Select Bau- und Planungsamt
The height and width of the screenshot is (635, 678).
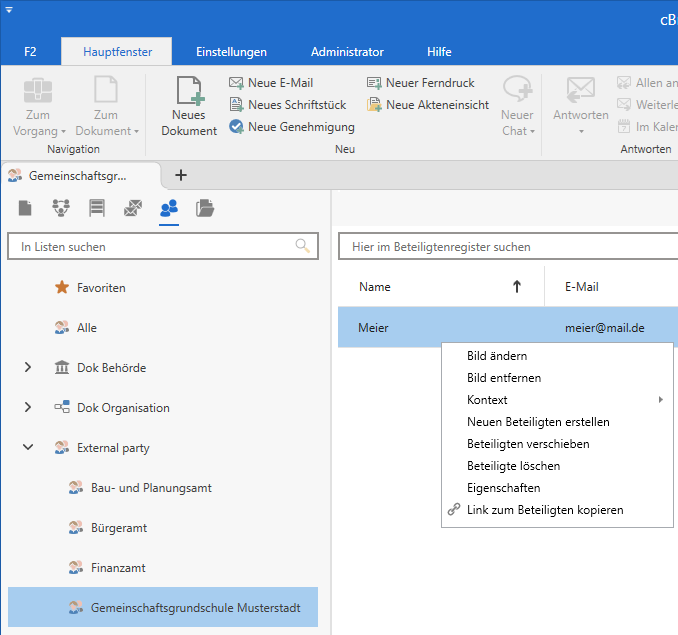point(151,488)
